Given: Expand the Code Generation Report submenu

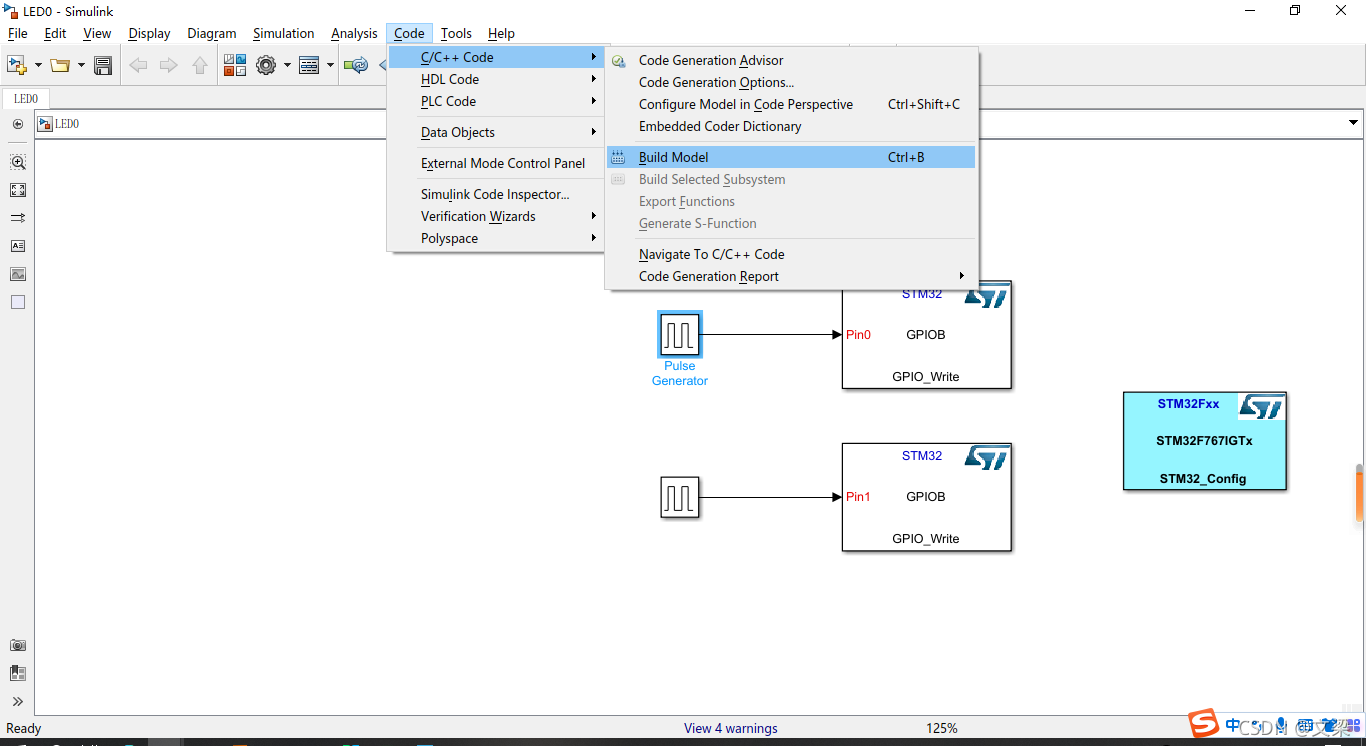Looking at the screenshot, I should pyautogui.click(x=791, y=276).
